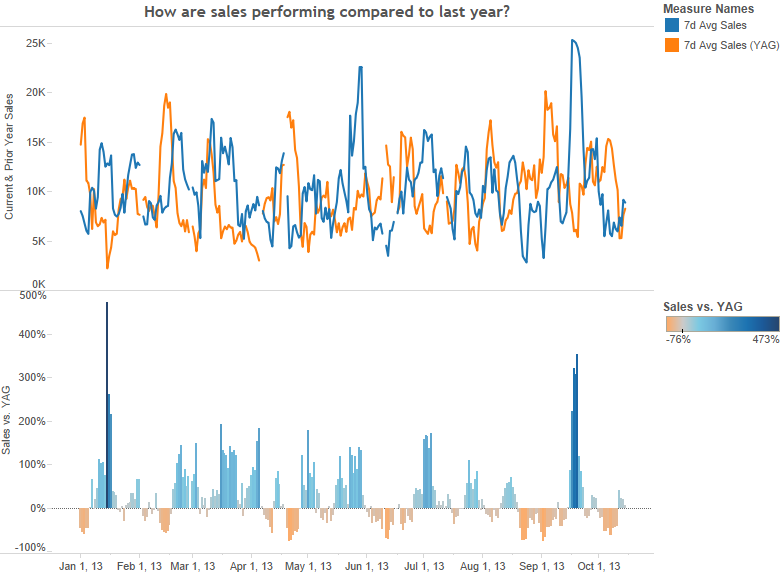The image size is (784, 584).
Task: Click the blue 7d Avg Sales legend swatch
Action: [671, 25]
